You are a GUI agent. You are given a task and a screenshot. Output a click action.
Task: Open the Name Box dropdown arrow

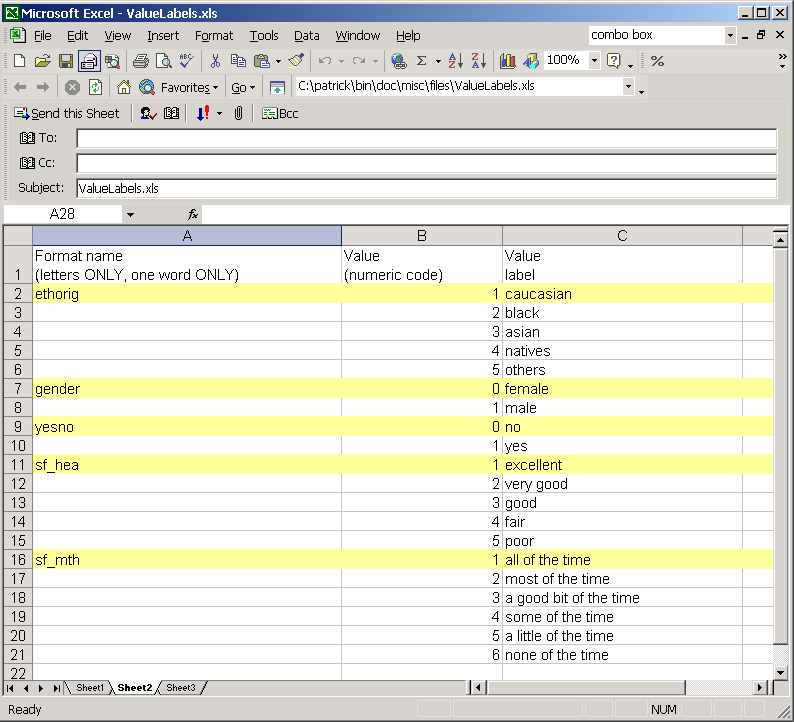click(130, 214)
